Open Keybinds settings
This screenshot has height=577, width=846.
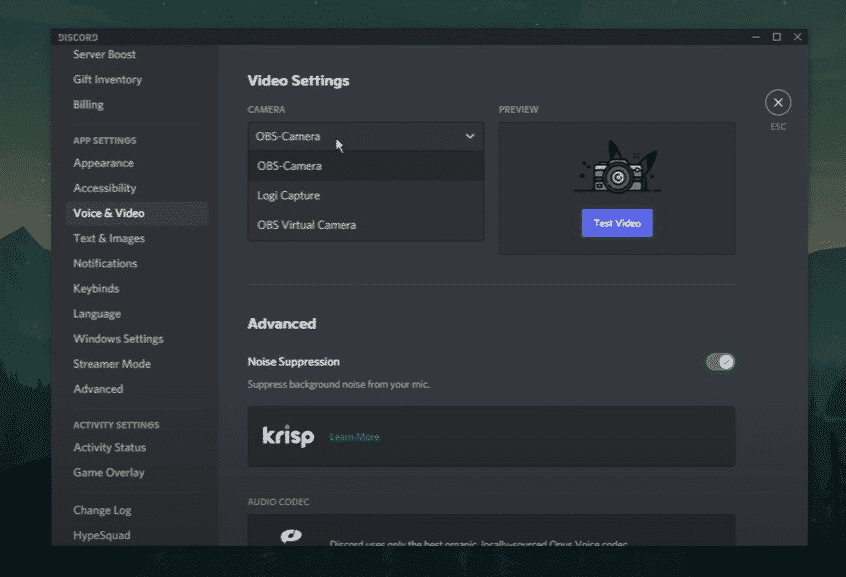95,288
